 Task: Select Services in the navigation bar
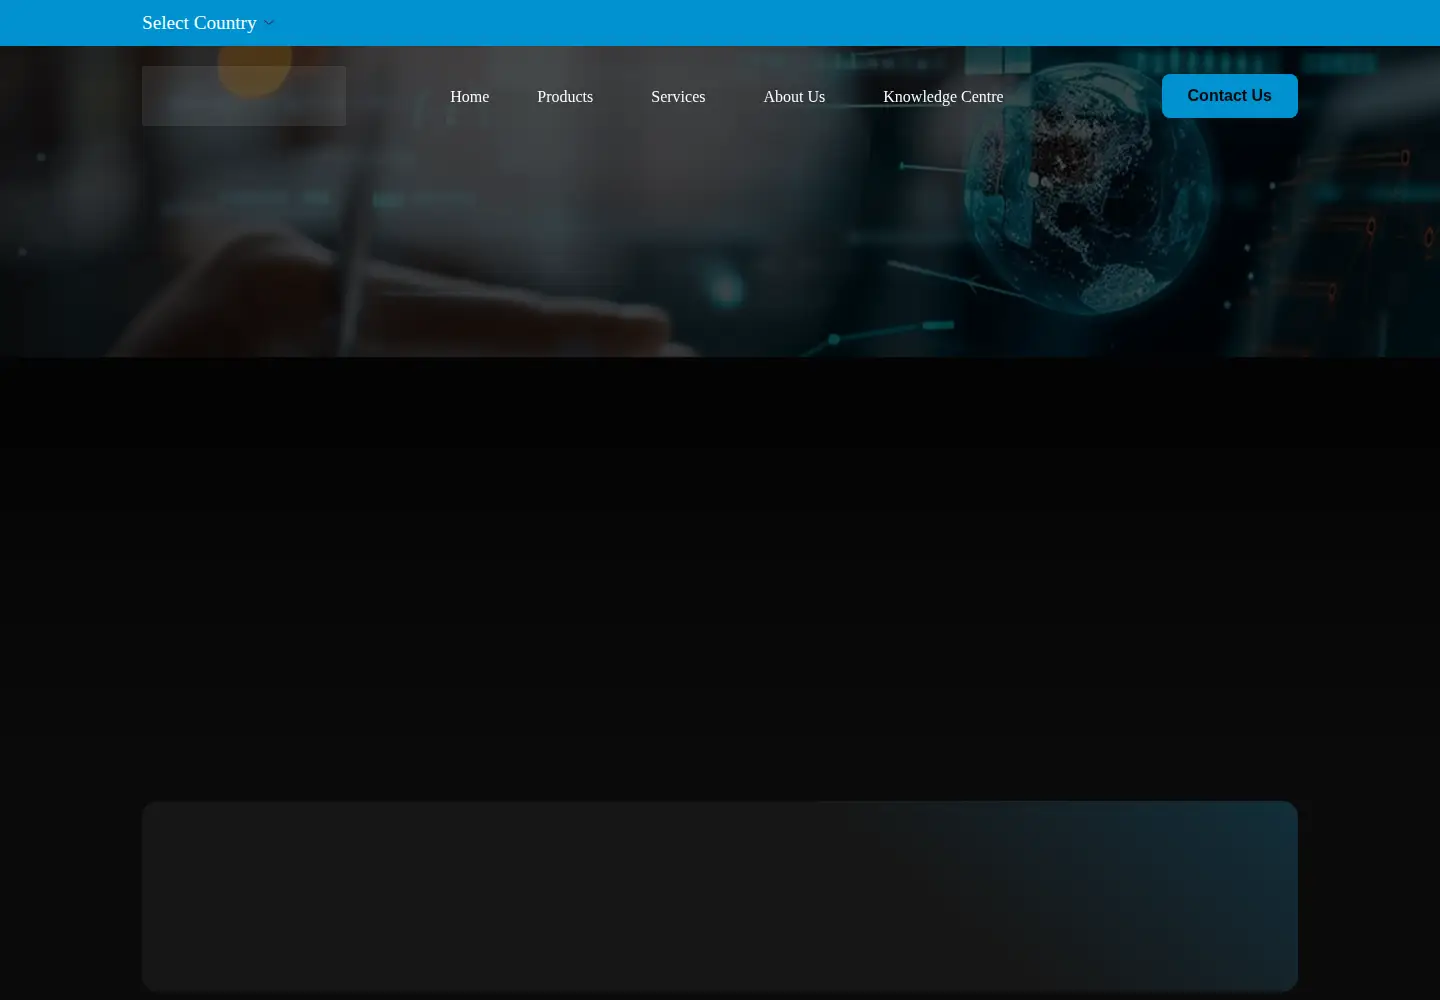(678, 96)
